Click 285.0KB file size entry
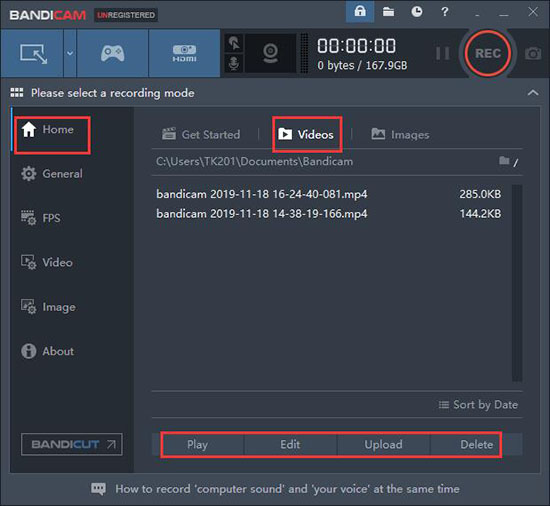The height and width of the screenshot is (506, 550). click(x=480, y=194)
